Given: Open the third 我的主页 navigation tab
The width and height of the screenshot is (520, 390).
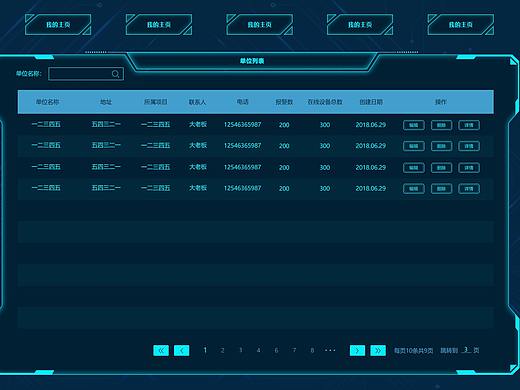Looking at the screenshot, I should click(259, 25).
